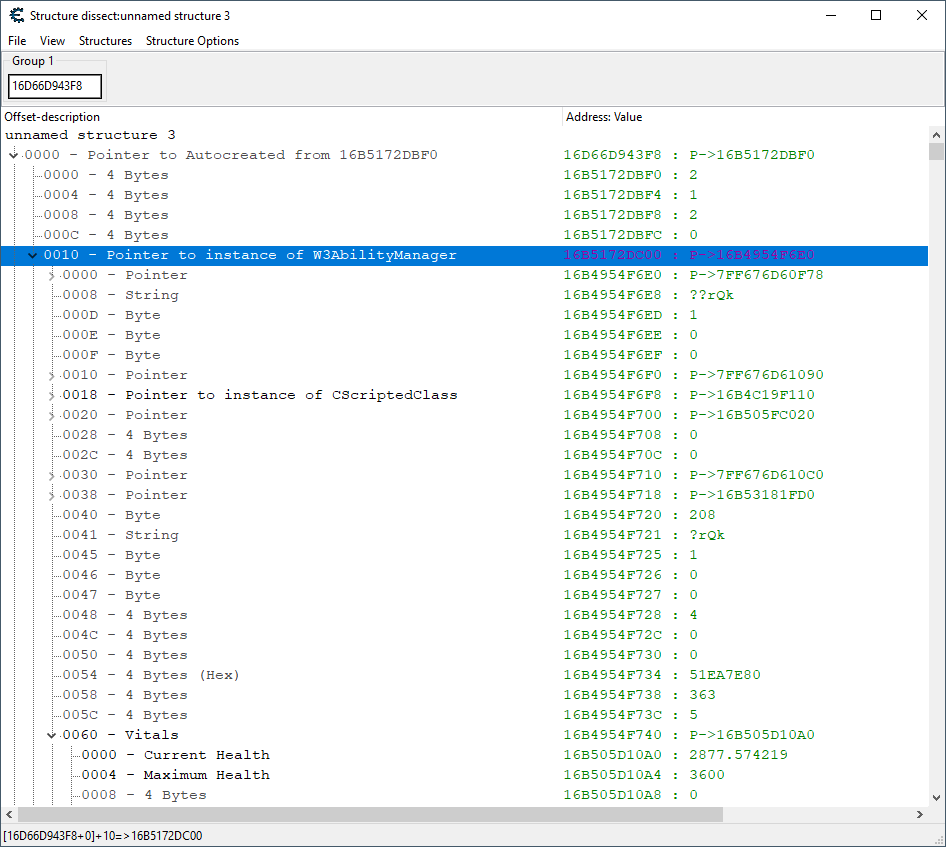
Task: Open the View menu
Action: [52, 41]
